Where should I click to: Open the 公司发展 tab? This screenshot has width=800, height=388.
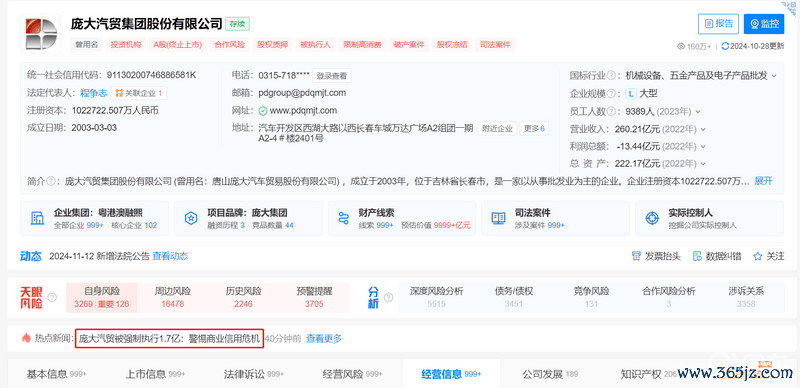point(549,374)
